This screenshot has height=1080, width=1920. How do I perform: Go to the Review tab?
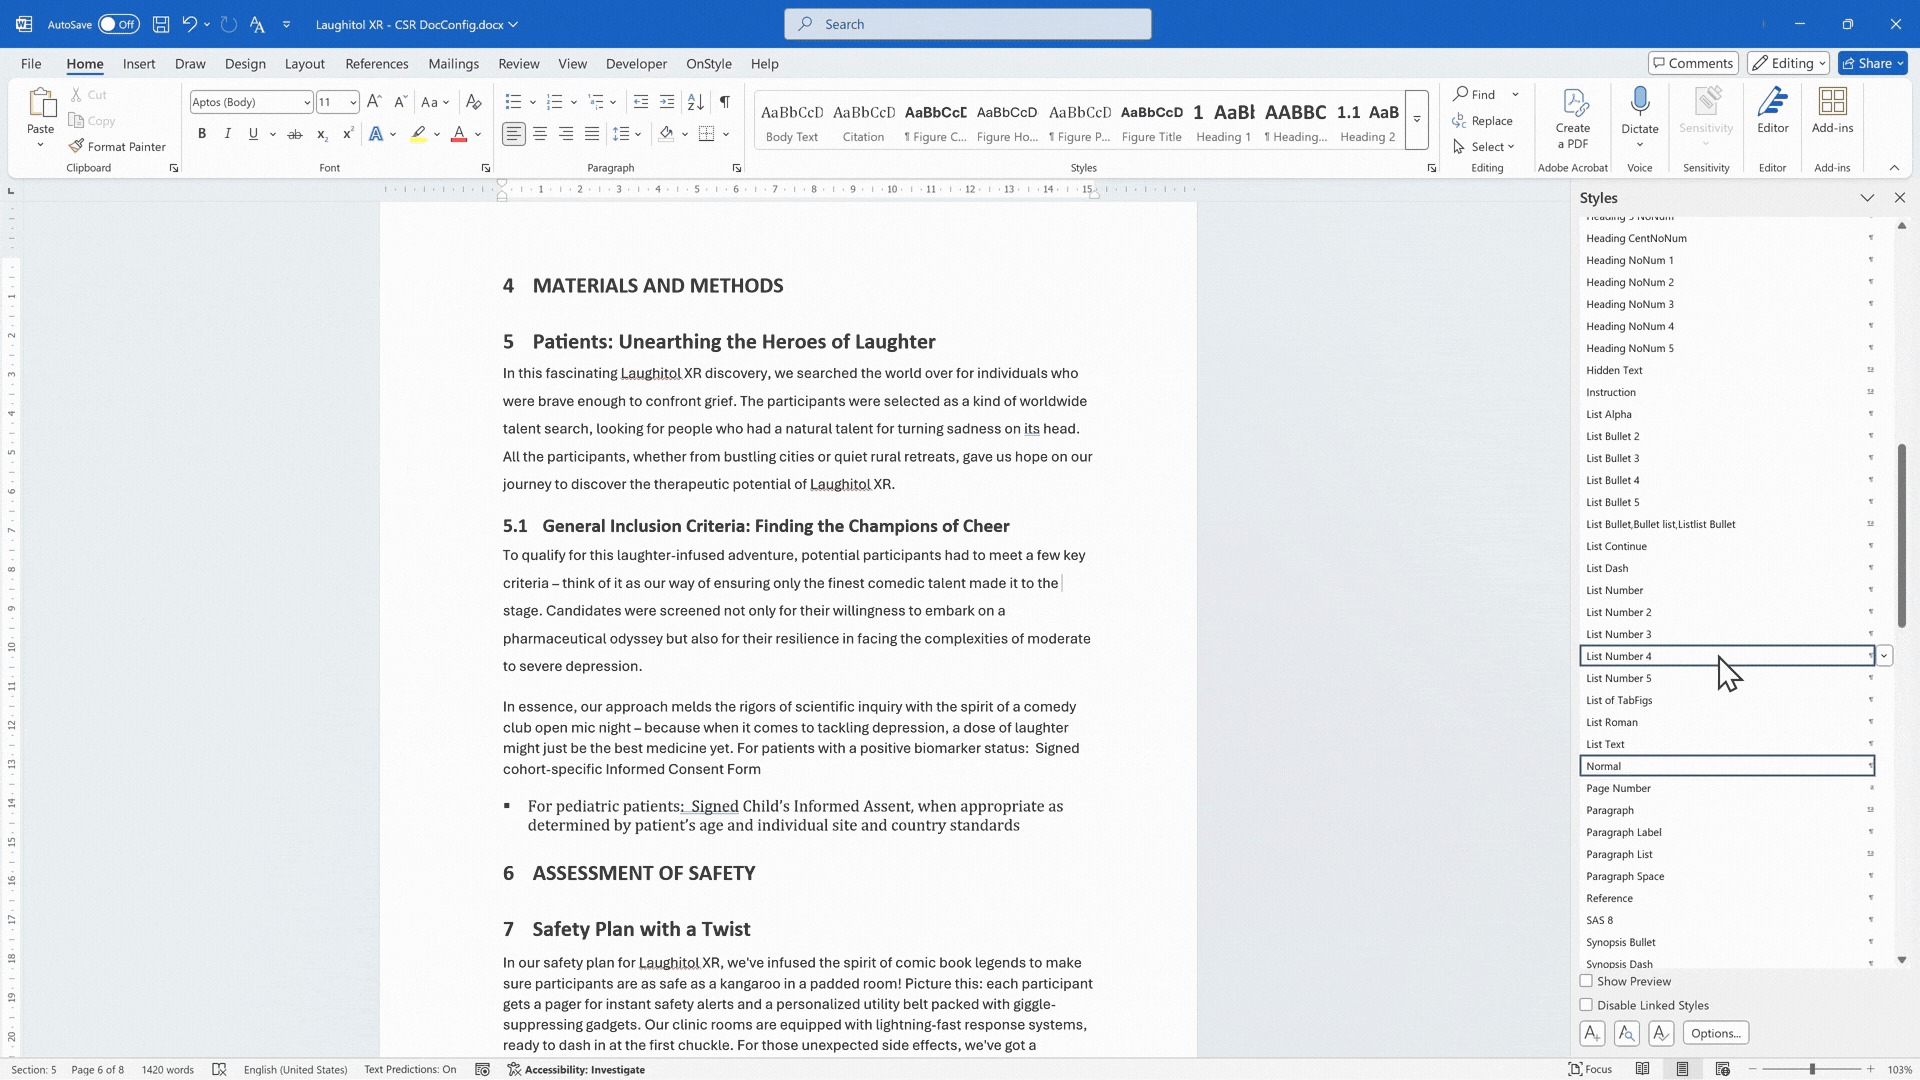pyautogui.click(x=519, y=63)
